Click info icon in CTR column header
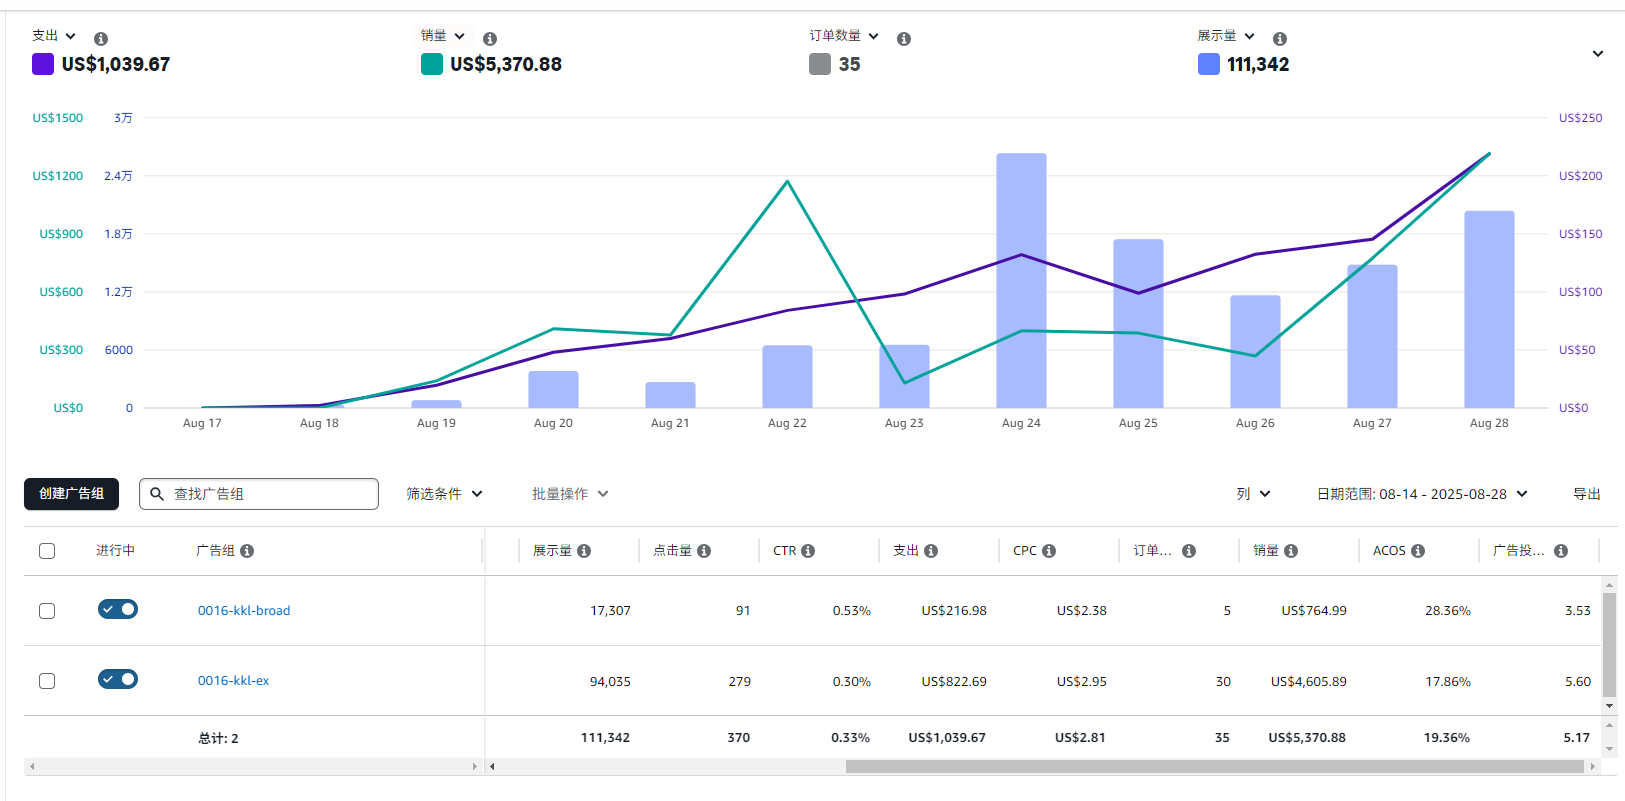The image size is (1625, 801). pyautogui.click(x=808, y=551)
